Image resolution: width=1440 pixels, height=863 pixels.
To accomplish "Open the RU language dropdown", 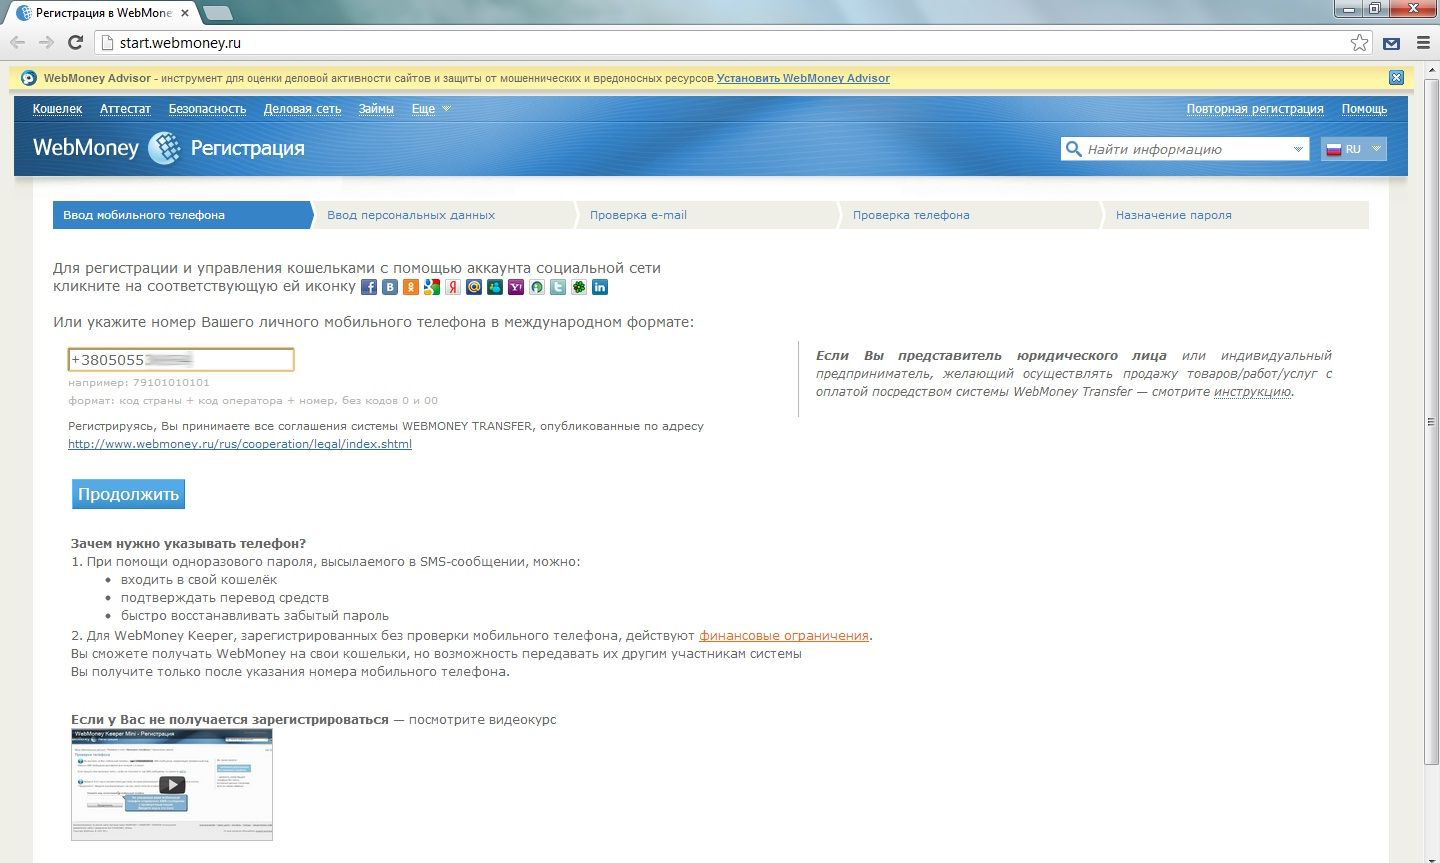I will coord(1354,149).
